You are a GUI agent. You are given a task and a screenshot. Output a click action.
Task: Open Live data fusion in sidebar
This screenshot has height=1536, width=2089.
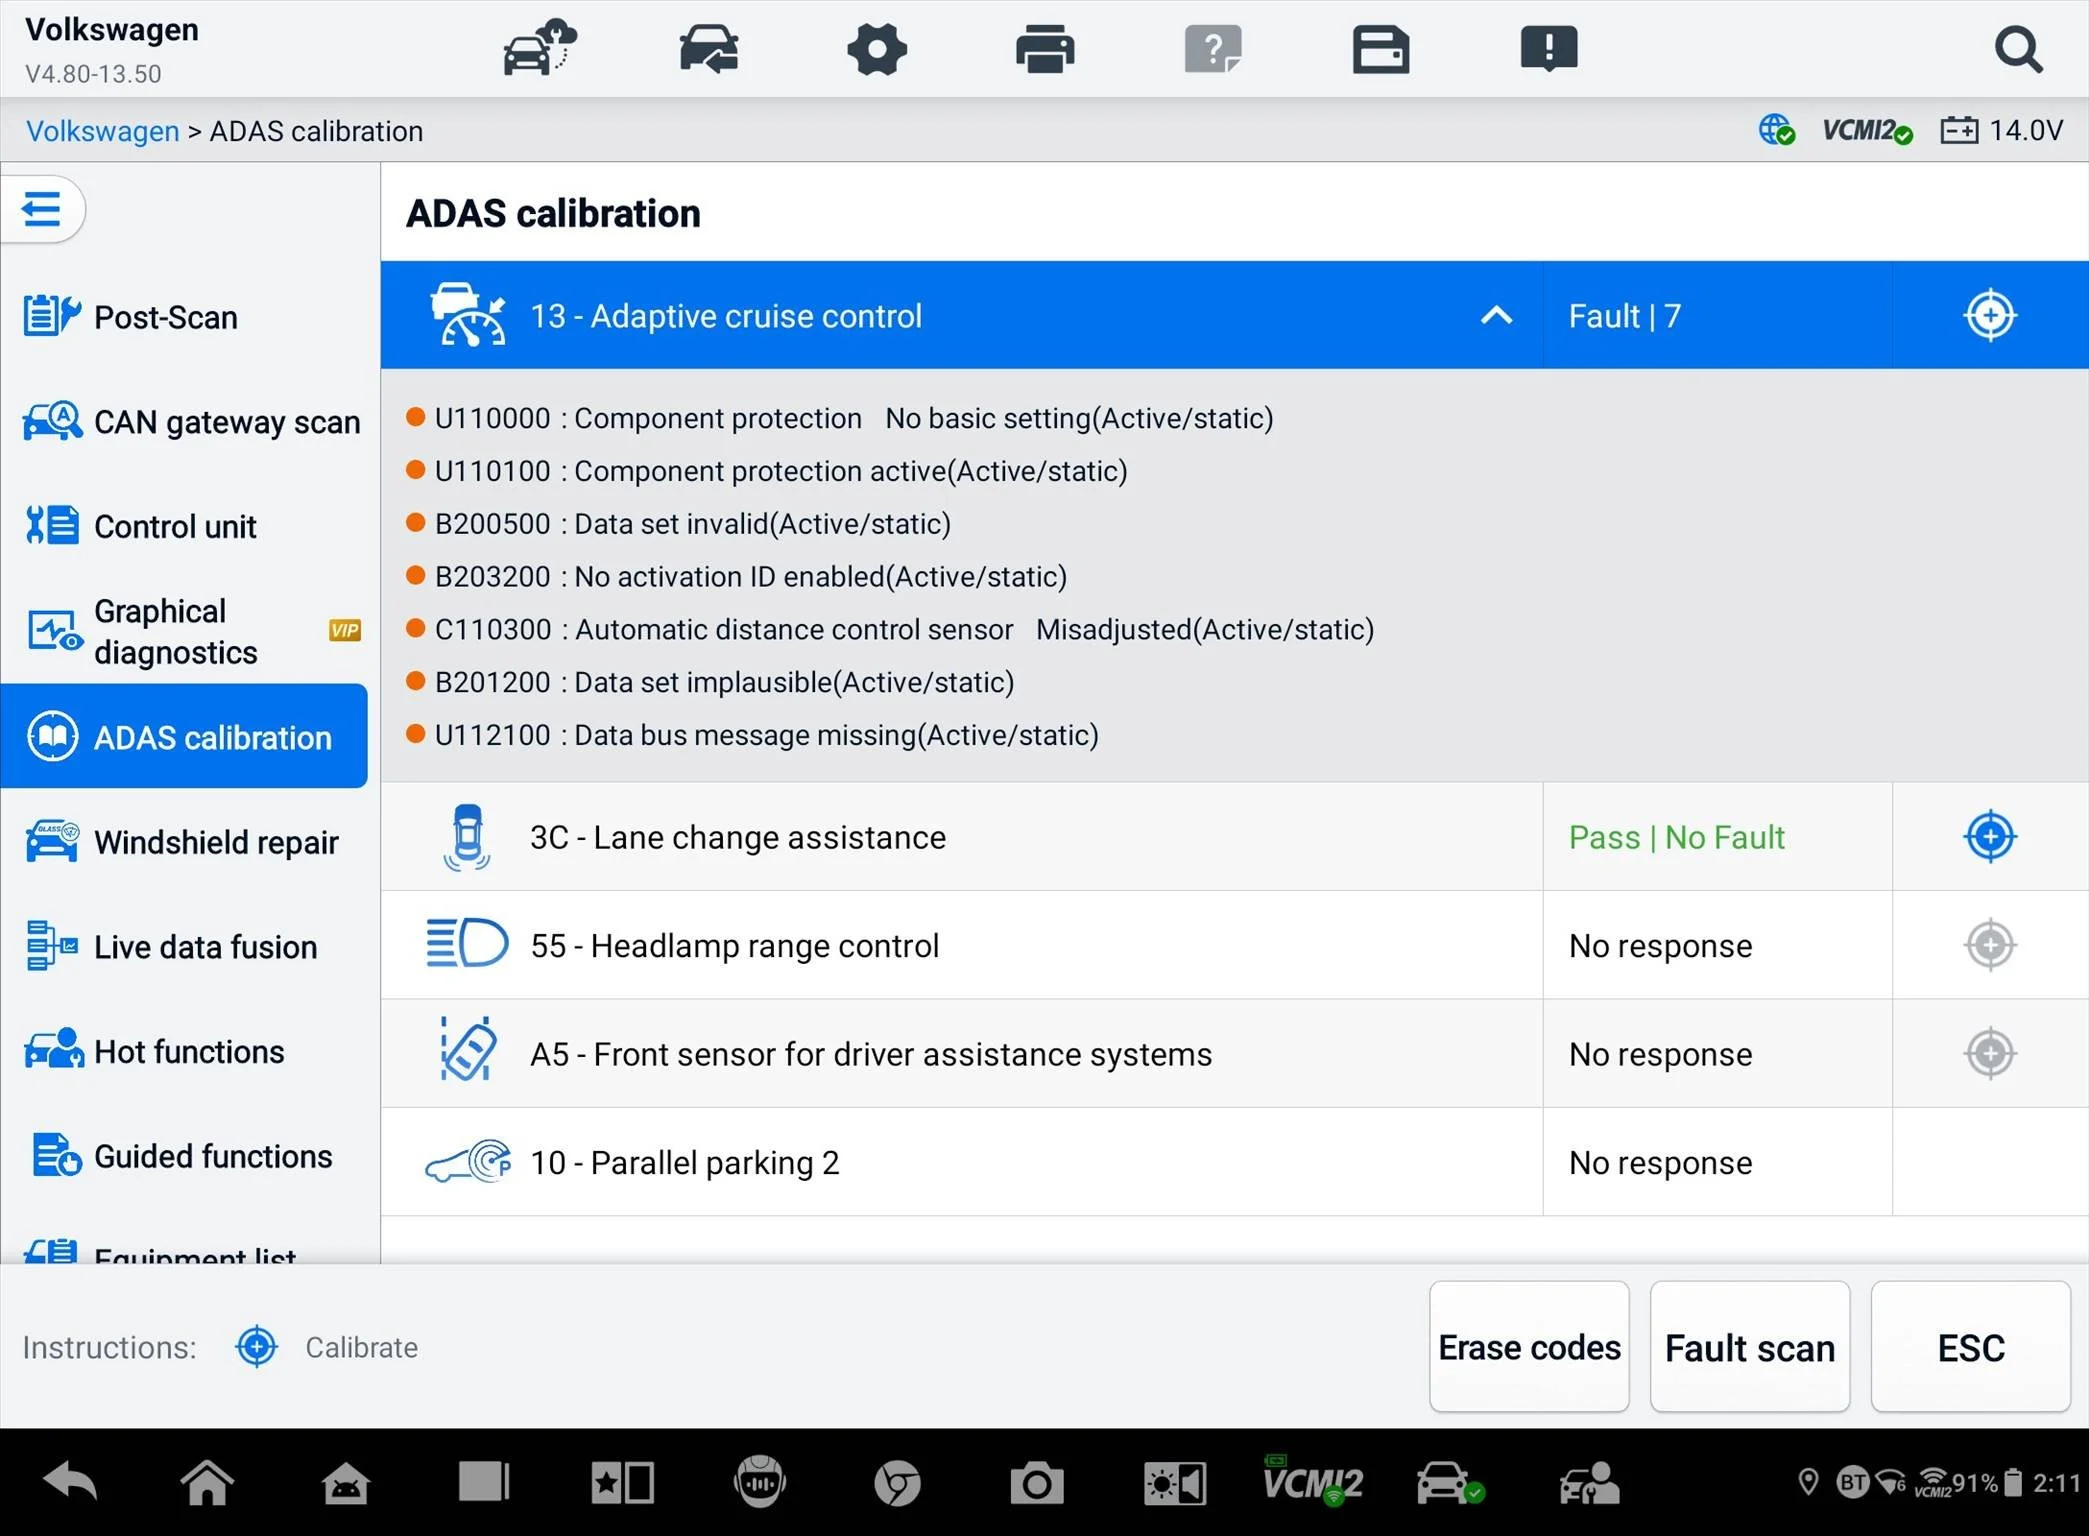point(184,946)
